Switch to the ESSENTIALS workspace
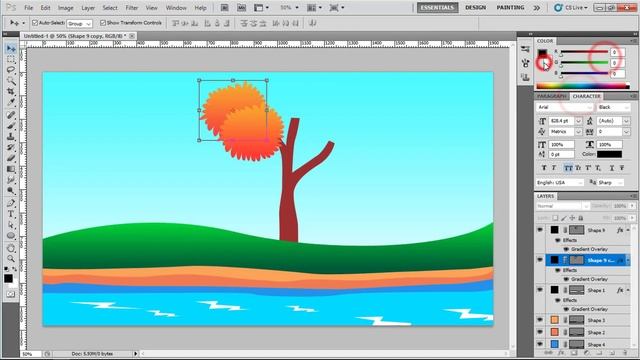The image size is (640, 360). 437,8
